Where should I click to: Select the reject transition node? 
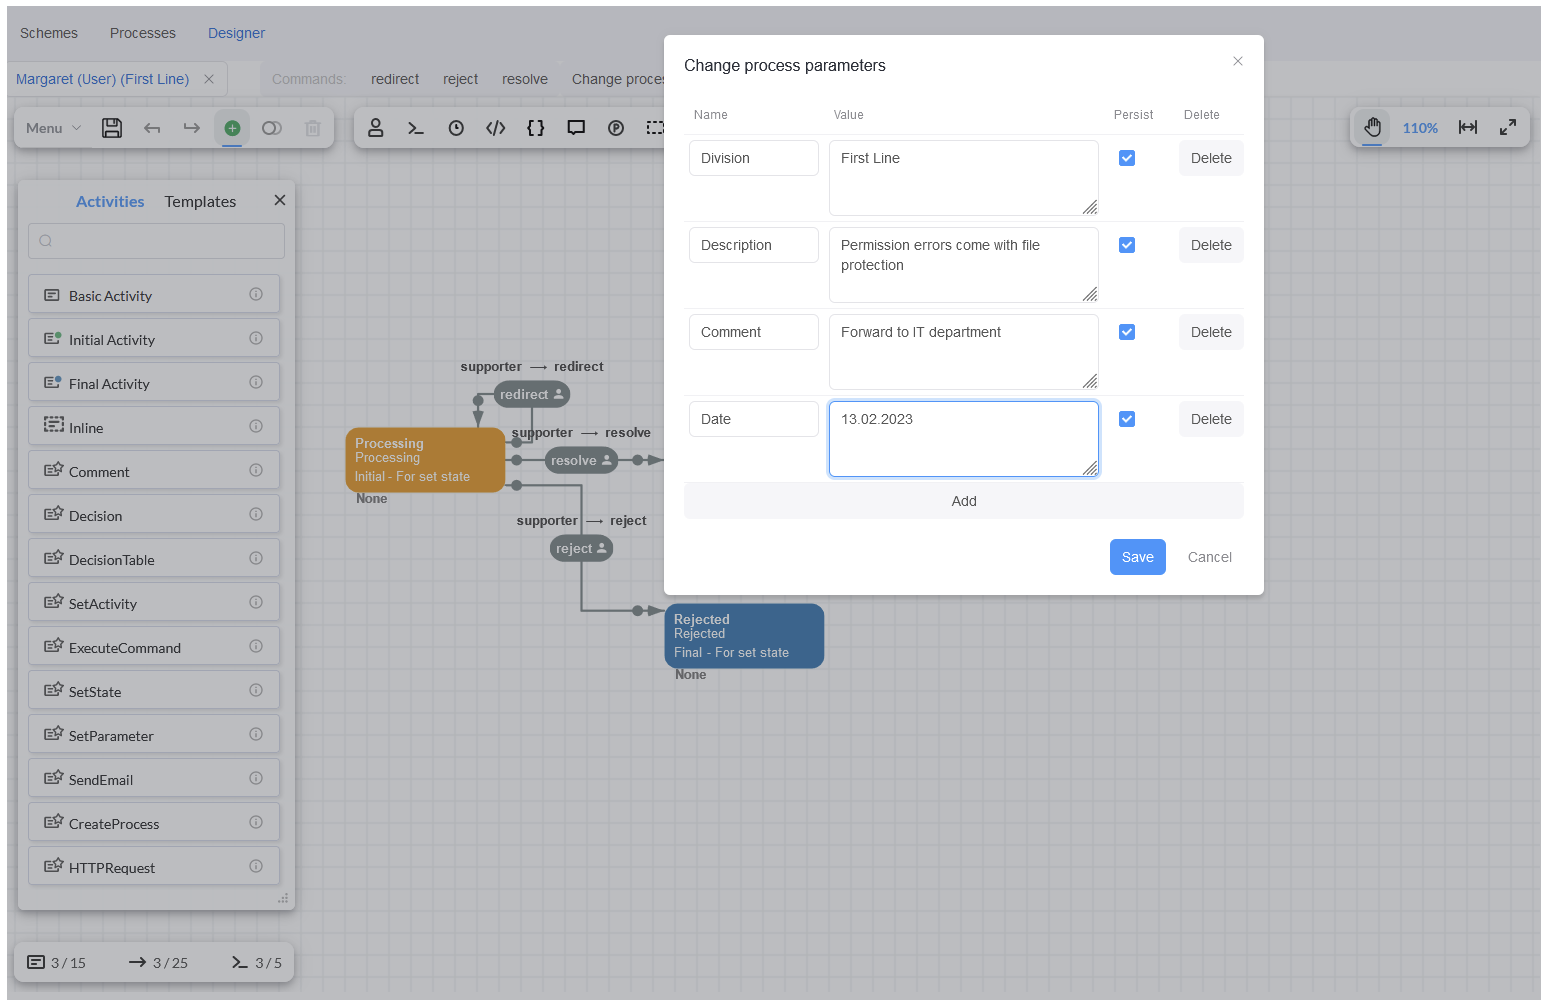click(582, 548)
